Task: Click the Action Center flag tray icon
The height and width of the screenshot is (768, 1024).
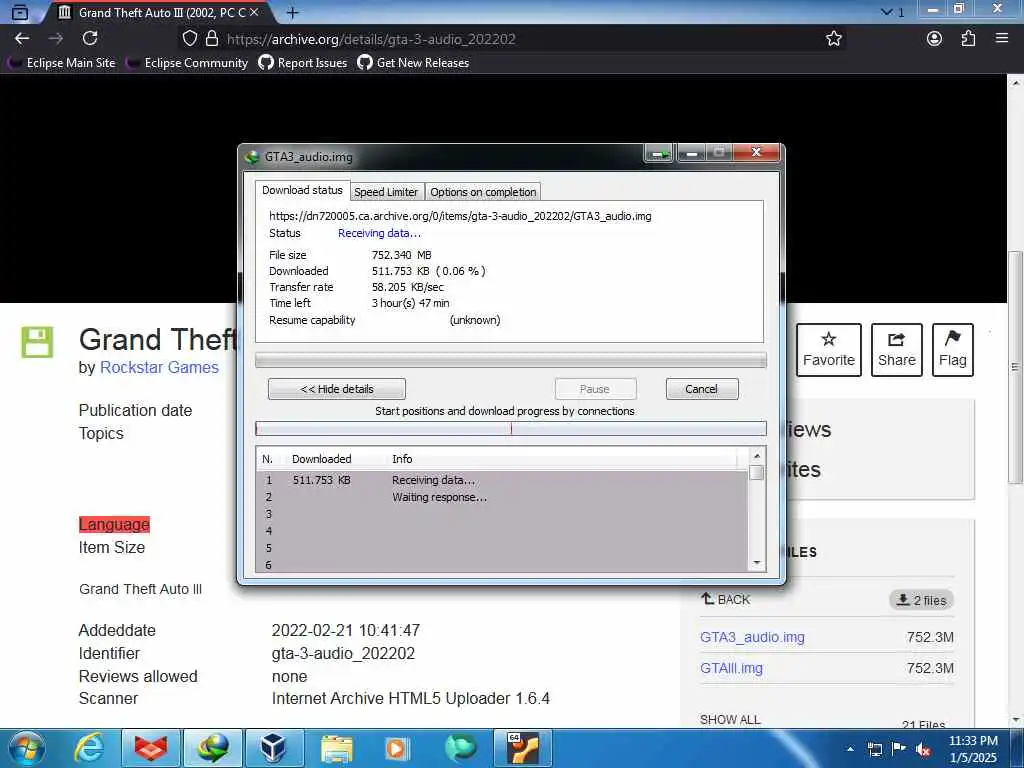Action: [899, 749]
